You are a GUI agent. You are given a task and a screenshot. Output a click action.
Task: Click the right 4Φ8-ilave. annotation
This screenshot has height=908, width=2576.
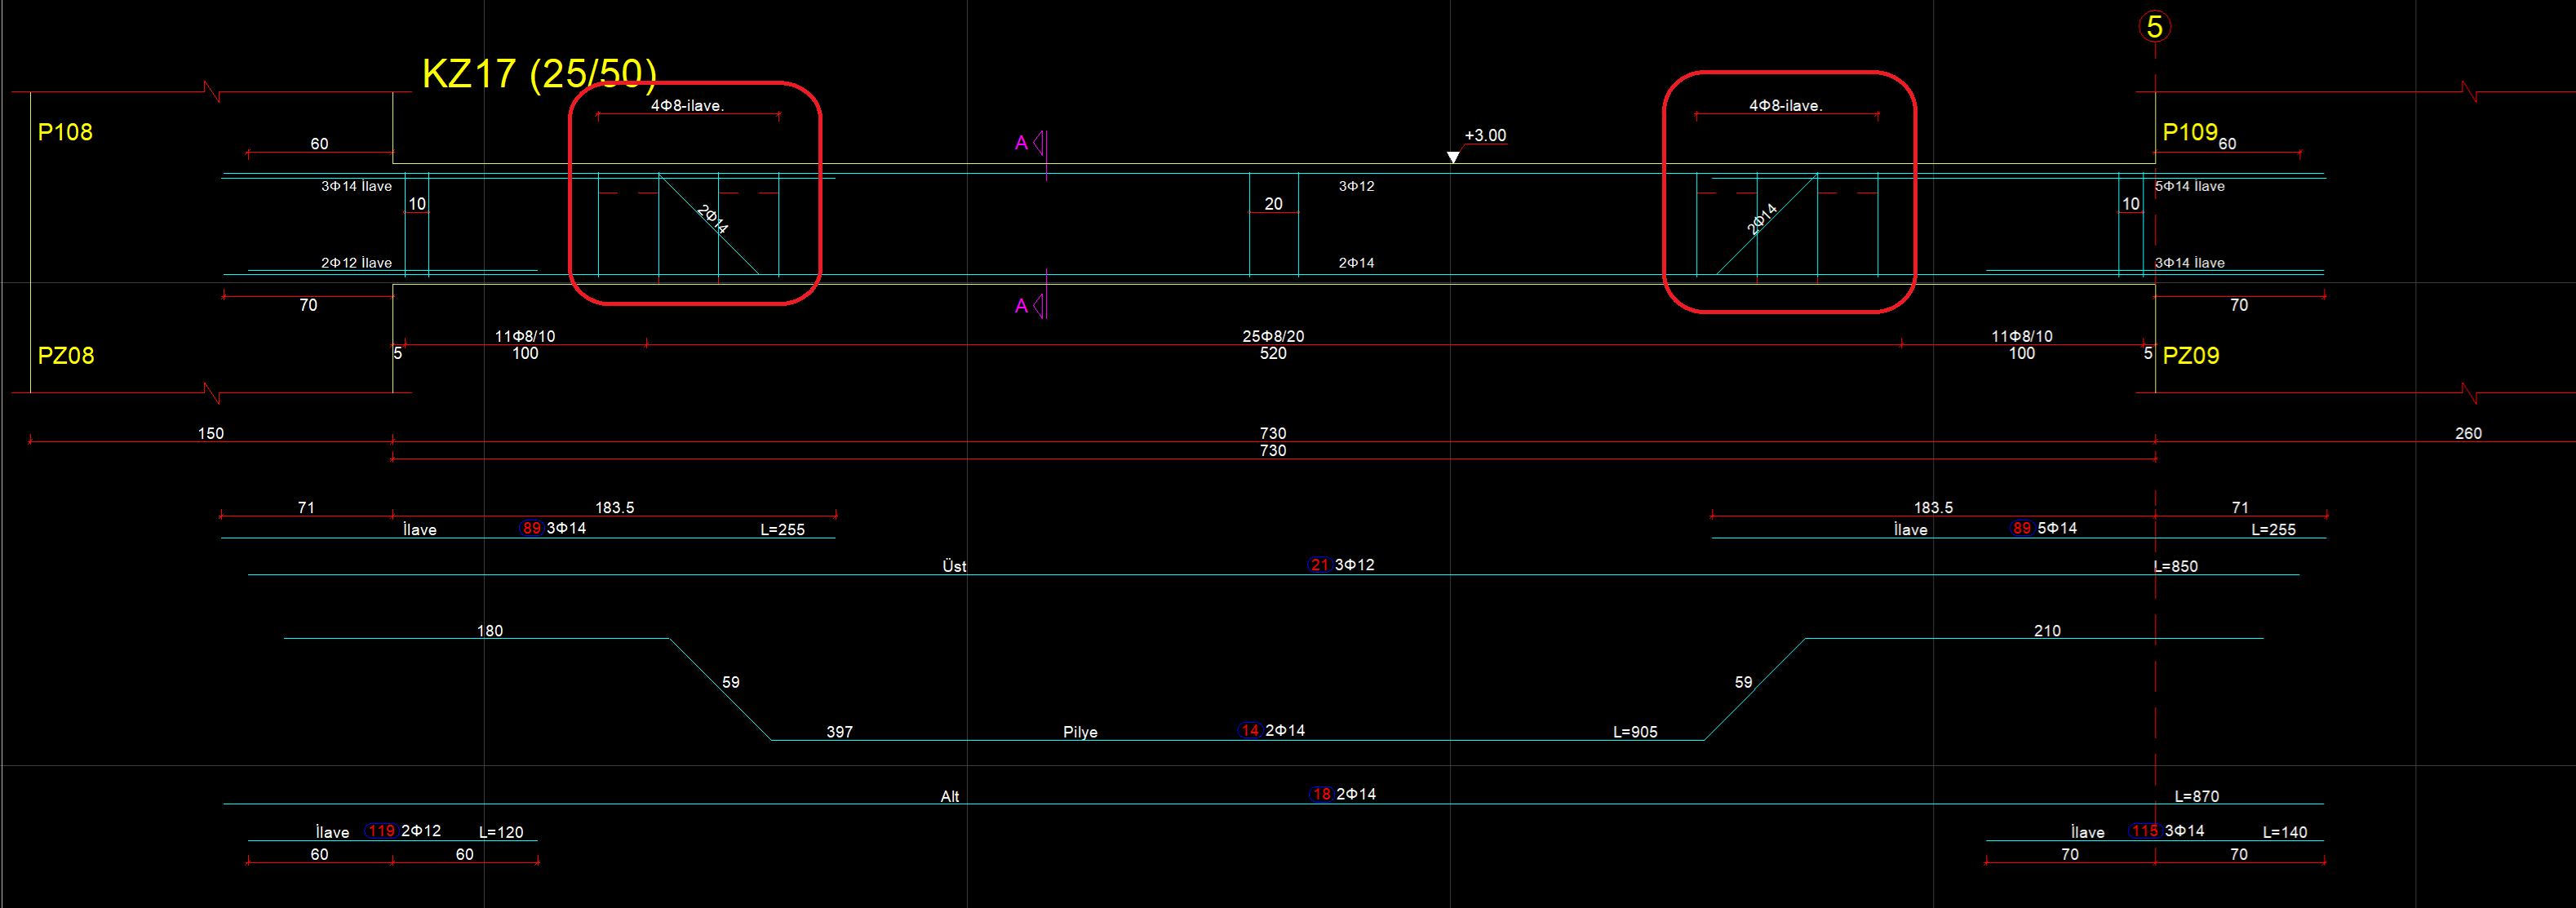[x=1785, y=105]
